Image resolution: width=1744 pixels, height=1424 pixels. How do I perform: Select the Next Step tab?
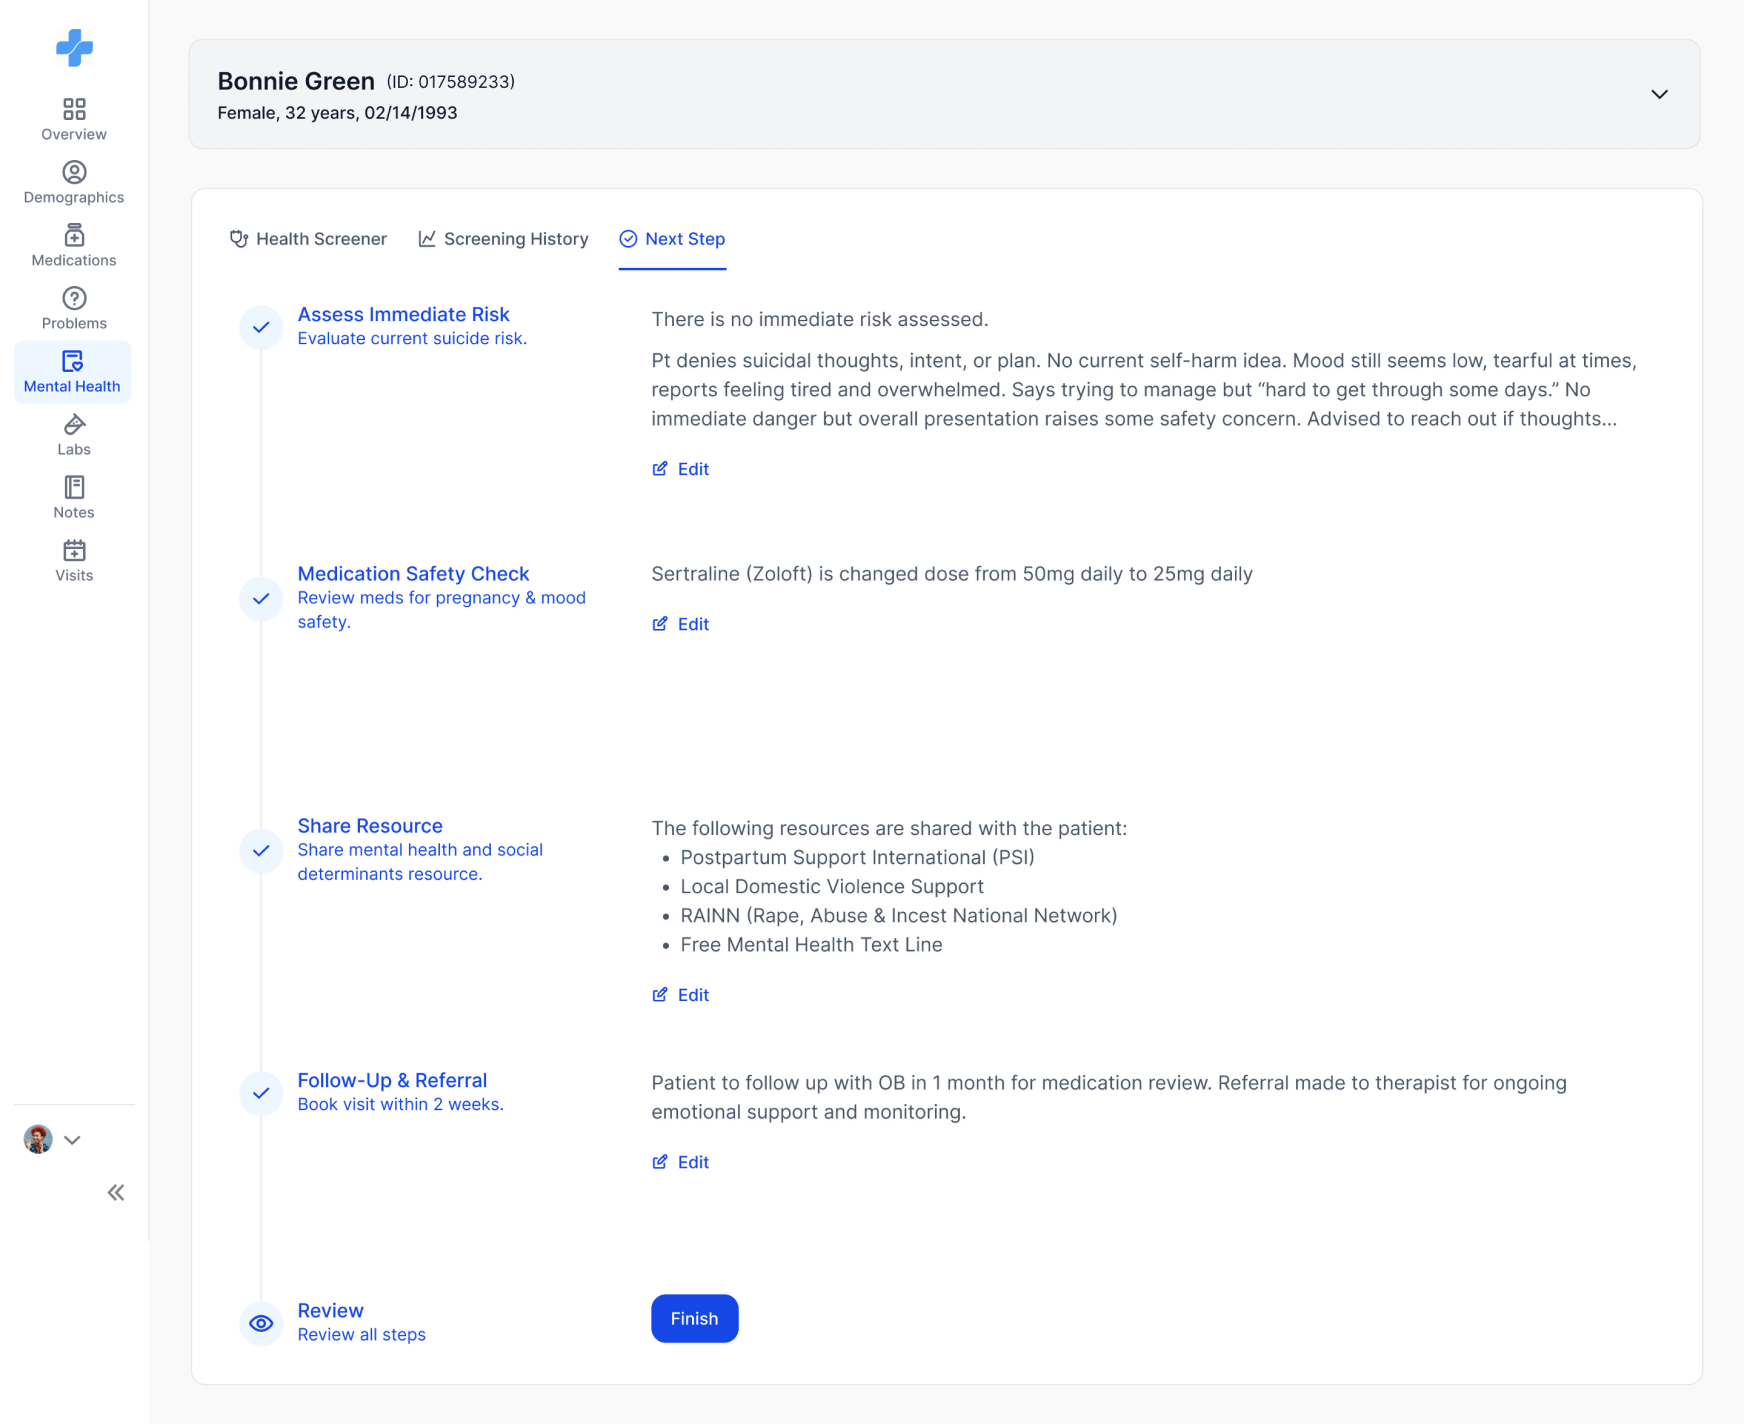672,239
